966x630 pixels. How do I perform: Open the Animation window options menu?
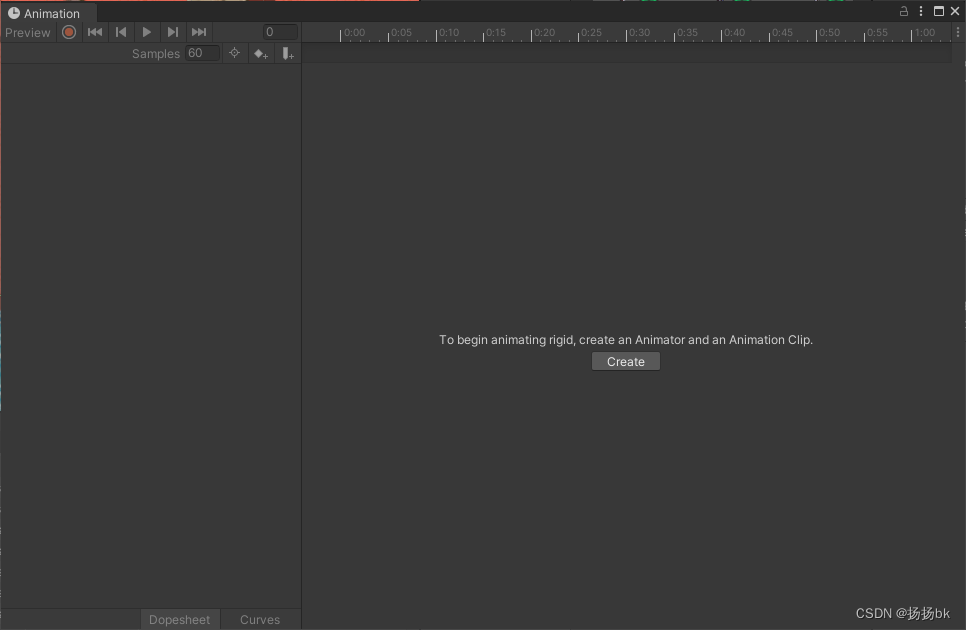920,10
